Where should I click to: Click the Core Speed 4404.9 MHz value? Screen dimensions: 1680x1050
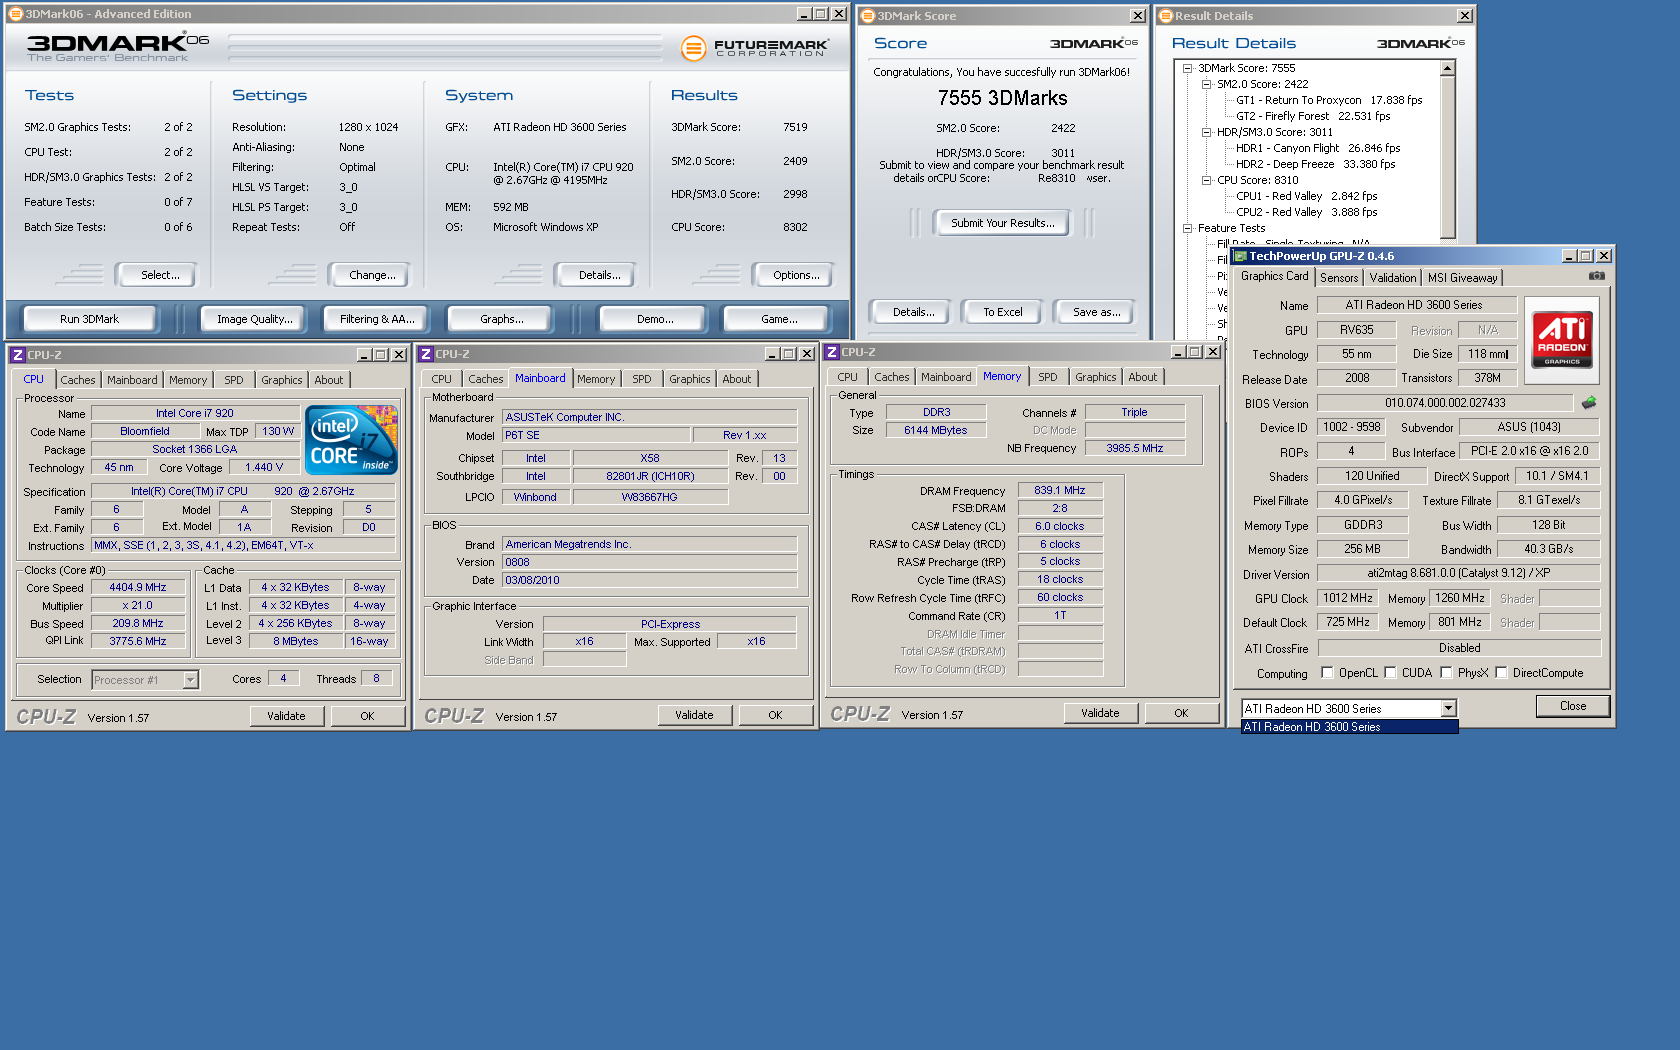pyautogui.click(x=138, y=587)
